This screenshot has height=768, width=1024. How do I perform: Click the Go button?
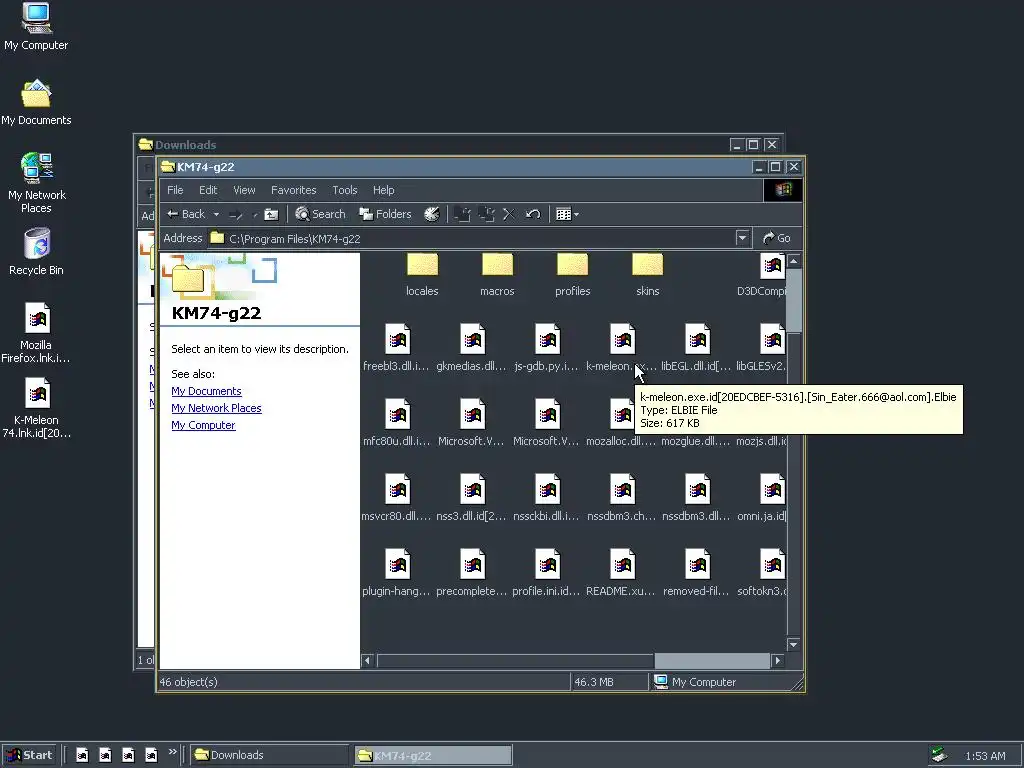tap(776, 238)
